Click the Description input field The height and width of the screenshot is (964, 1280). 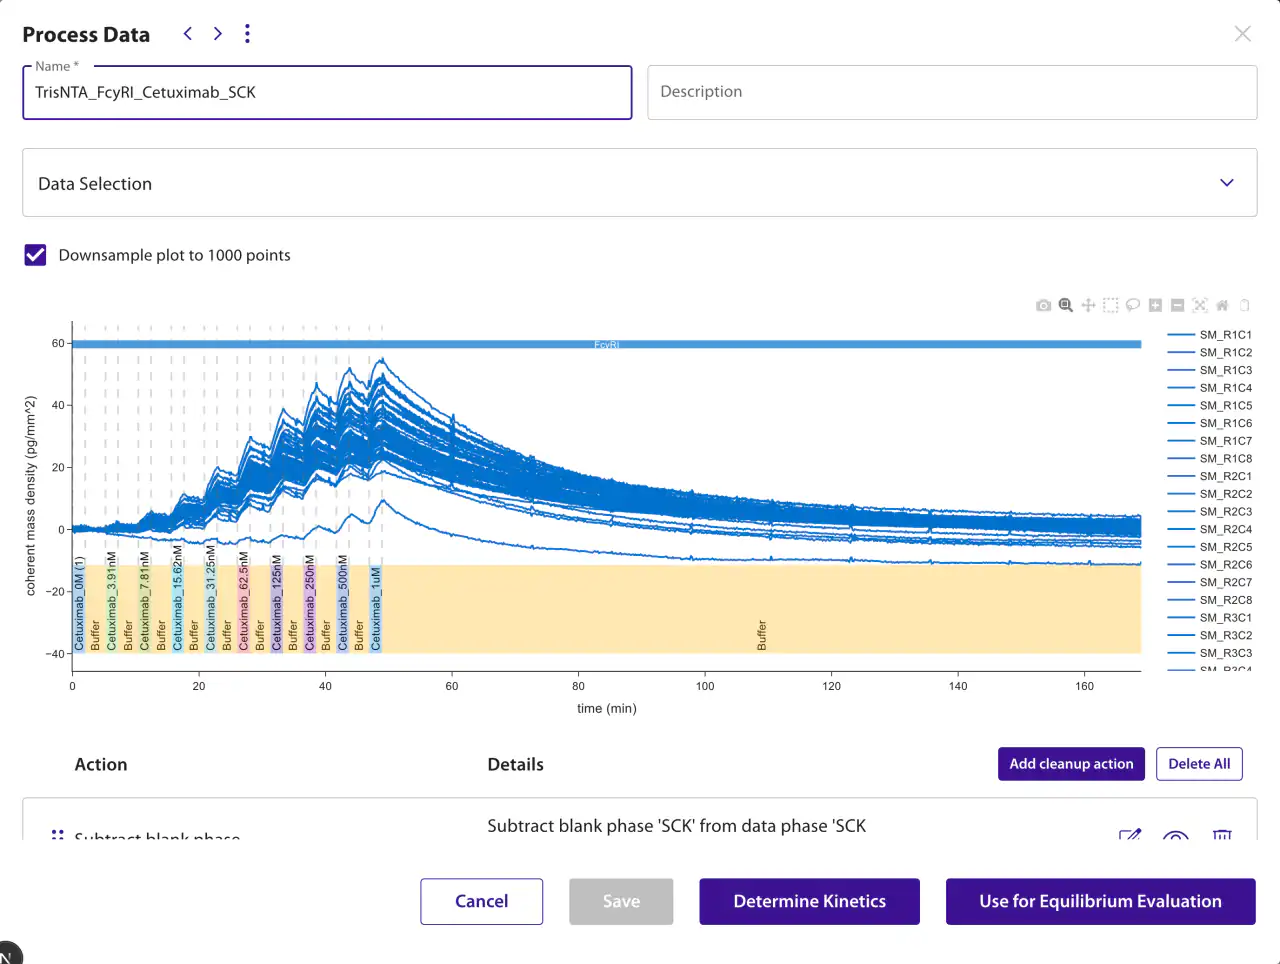pos(952,92)
